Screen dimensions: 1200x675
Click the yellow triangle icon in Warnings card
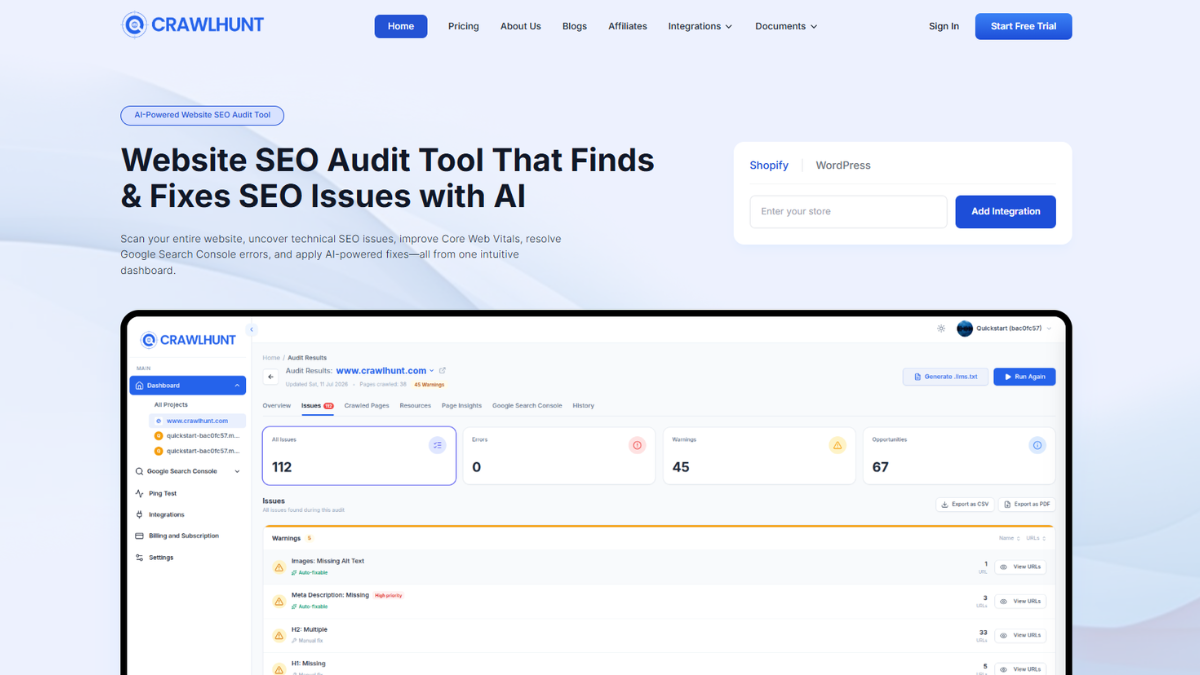(x=837, y=445)
